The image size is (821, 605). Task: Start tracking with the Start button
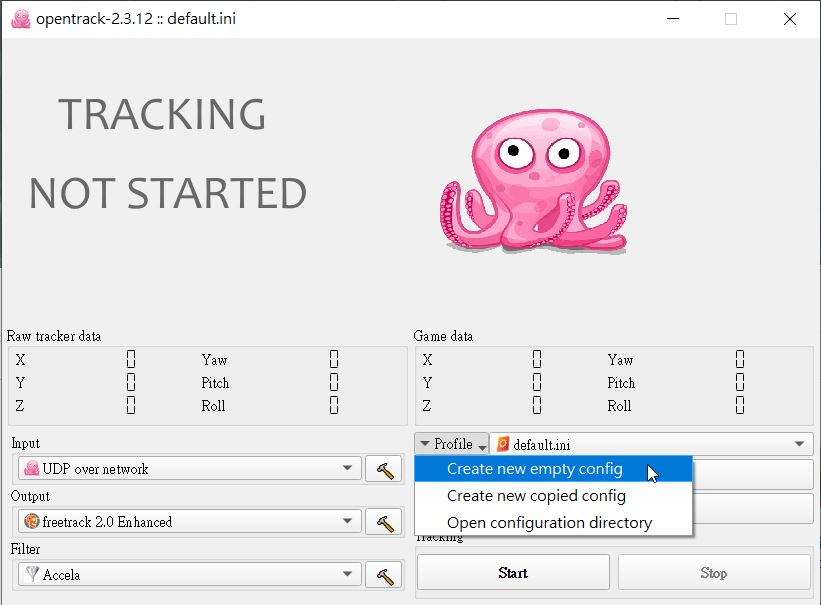click(513, 573)
